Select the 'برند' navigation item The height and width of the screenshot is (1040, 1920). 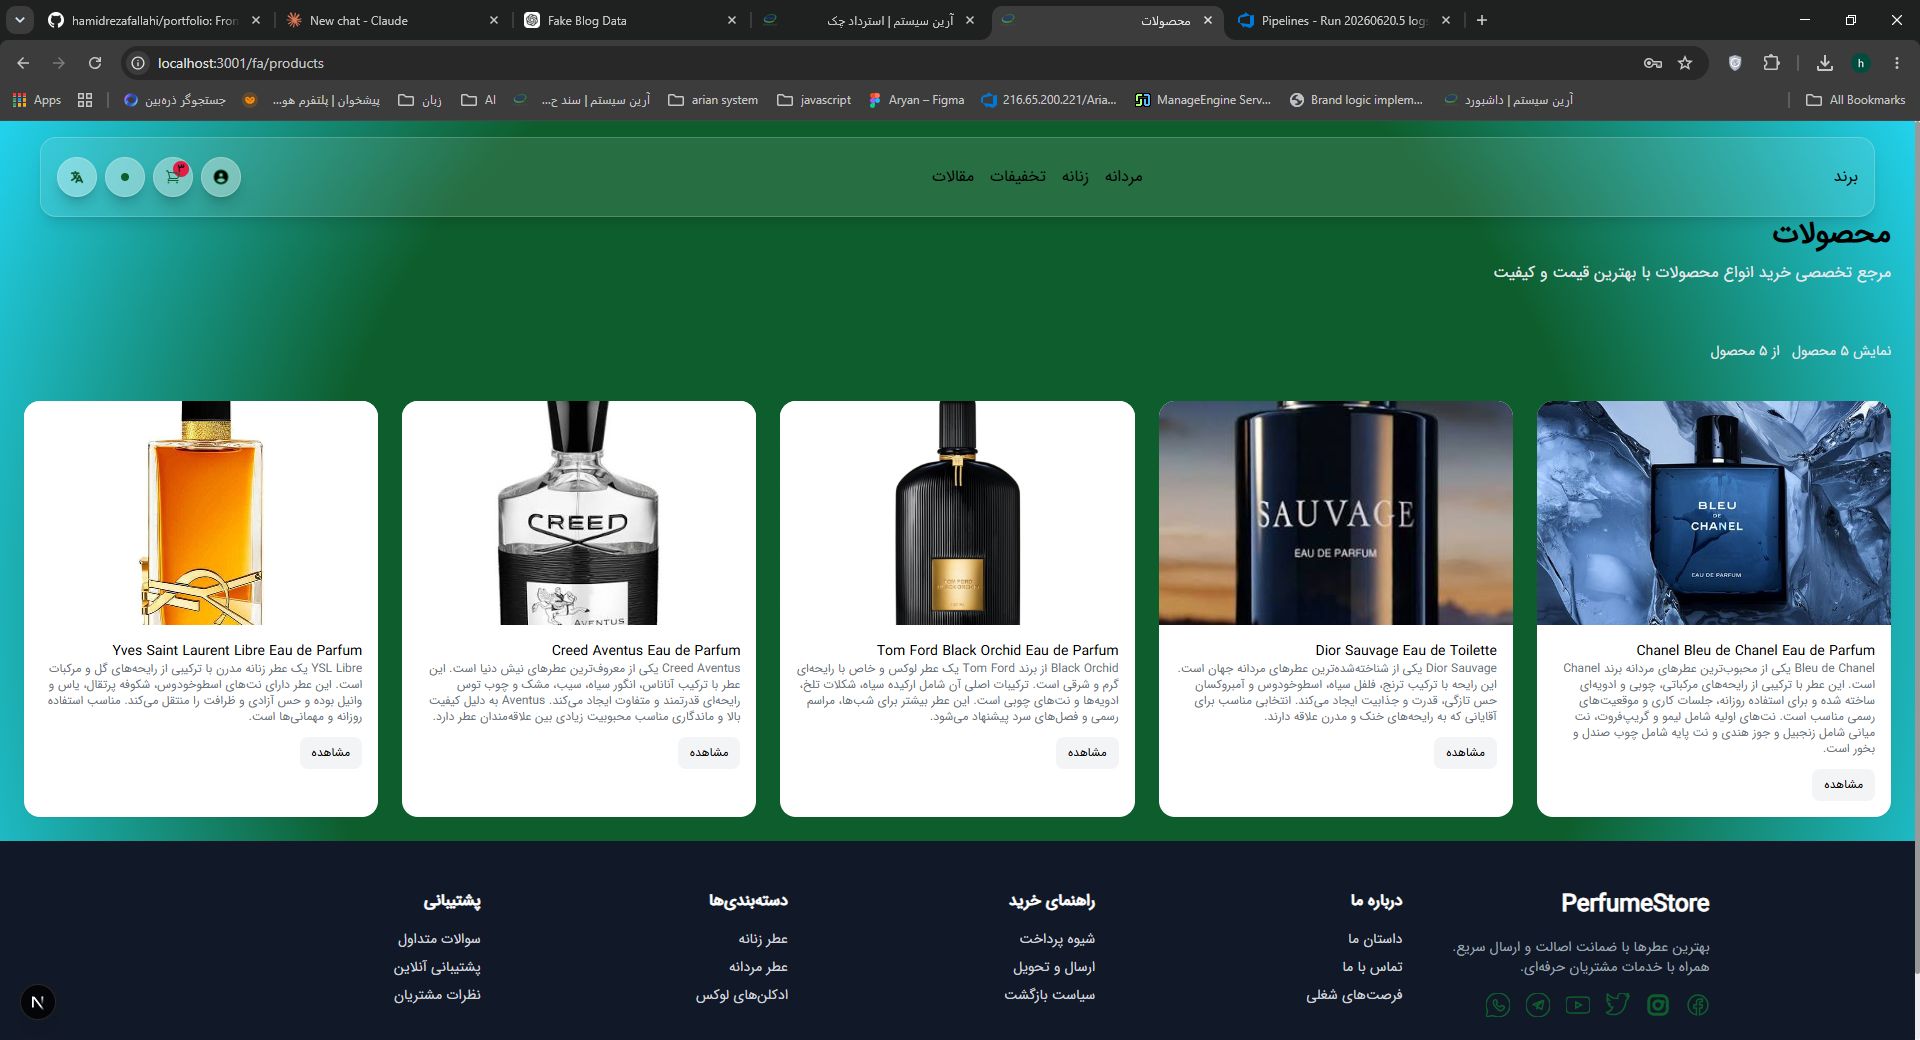click(1845, 177)
